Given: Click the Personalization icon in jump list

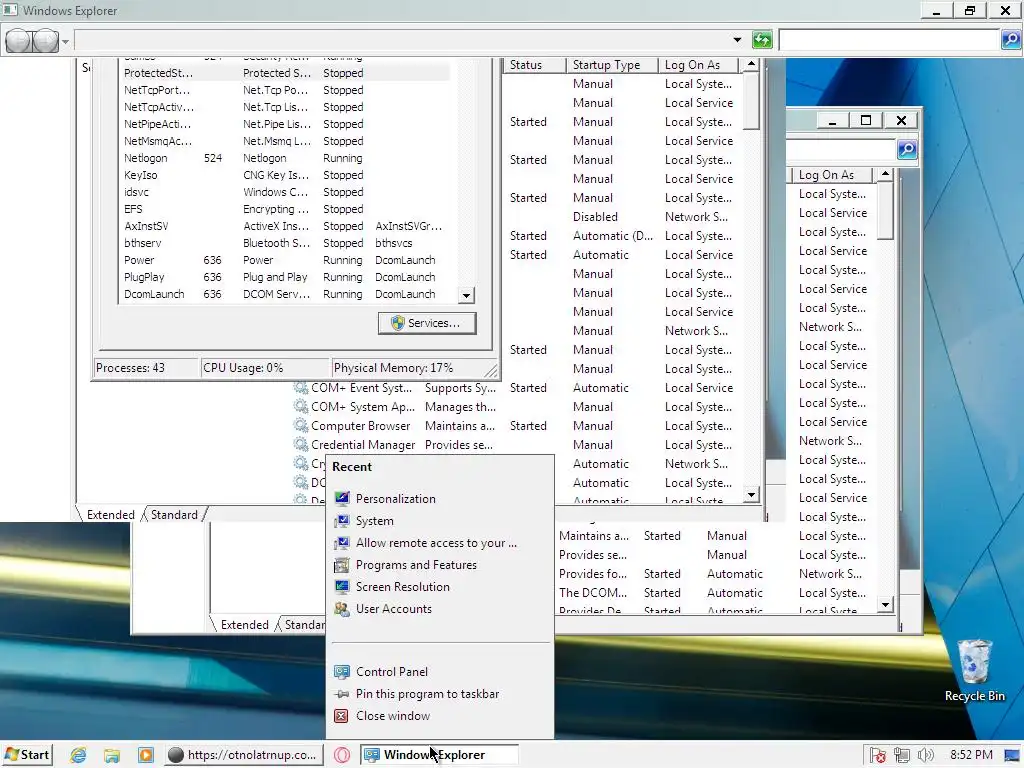Looking at the screenshot, I should tap(342, 499).
